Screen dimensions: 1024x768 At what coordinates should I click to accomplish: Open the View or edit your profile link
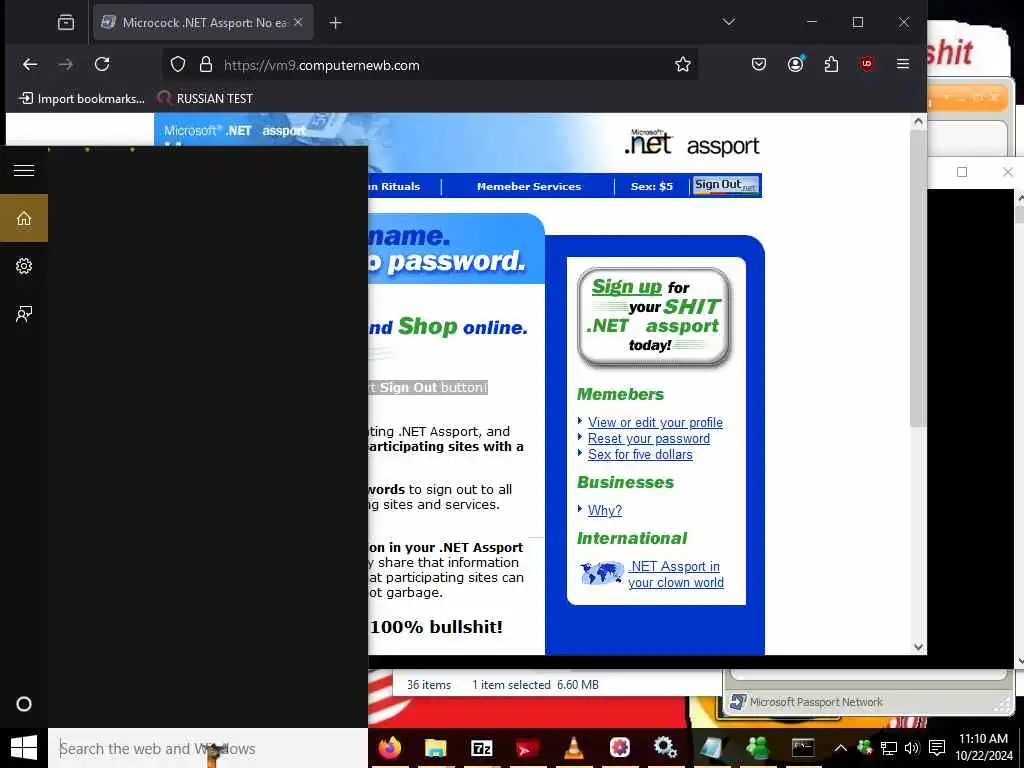tap(655, 423)
